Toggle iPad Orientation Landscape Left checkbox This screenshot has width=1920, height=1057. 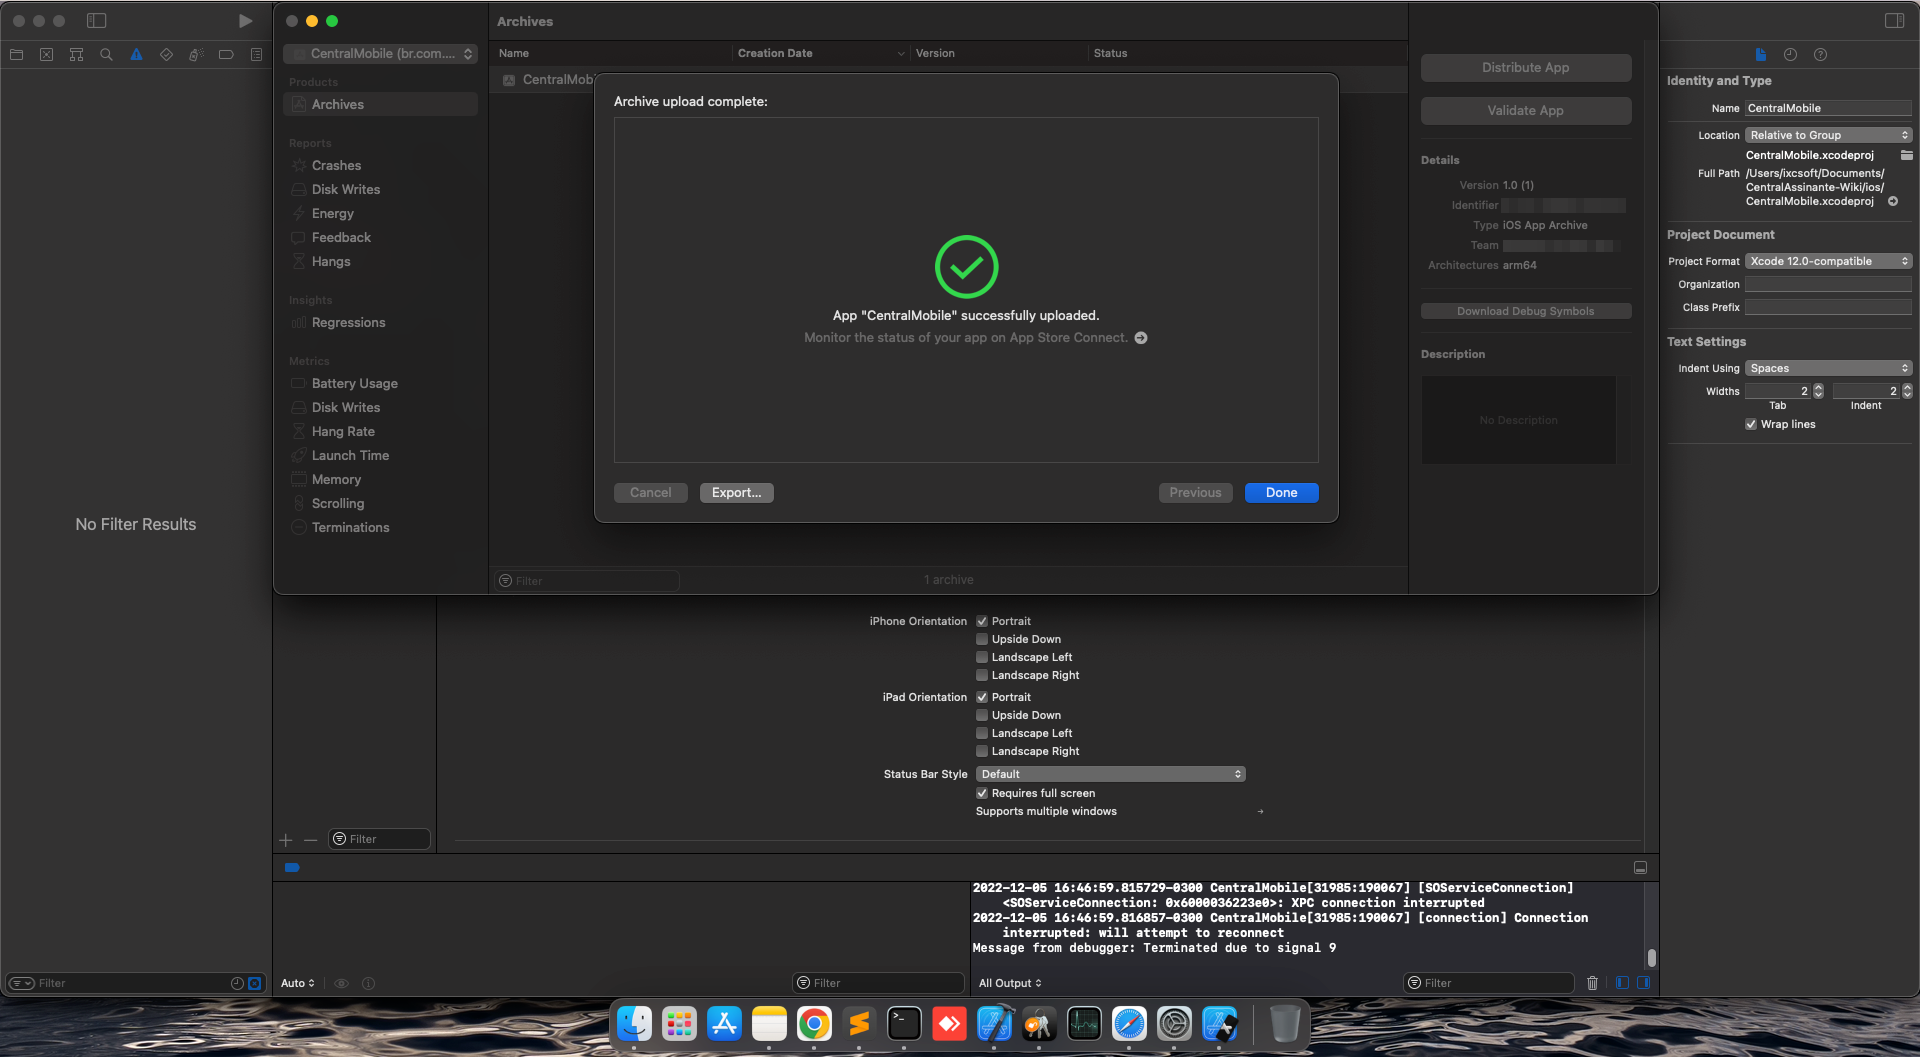tap(982, 733)
